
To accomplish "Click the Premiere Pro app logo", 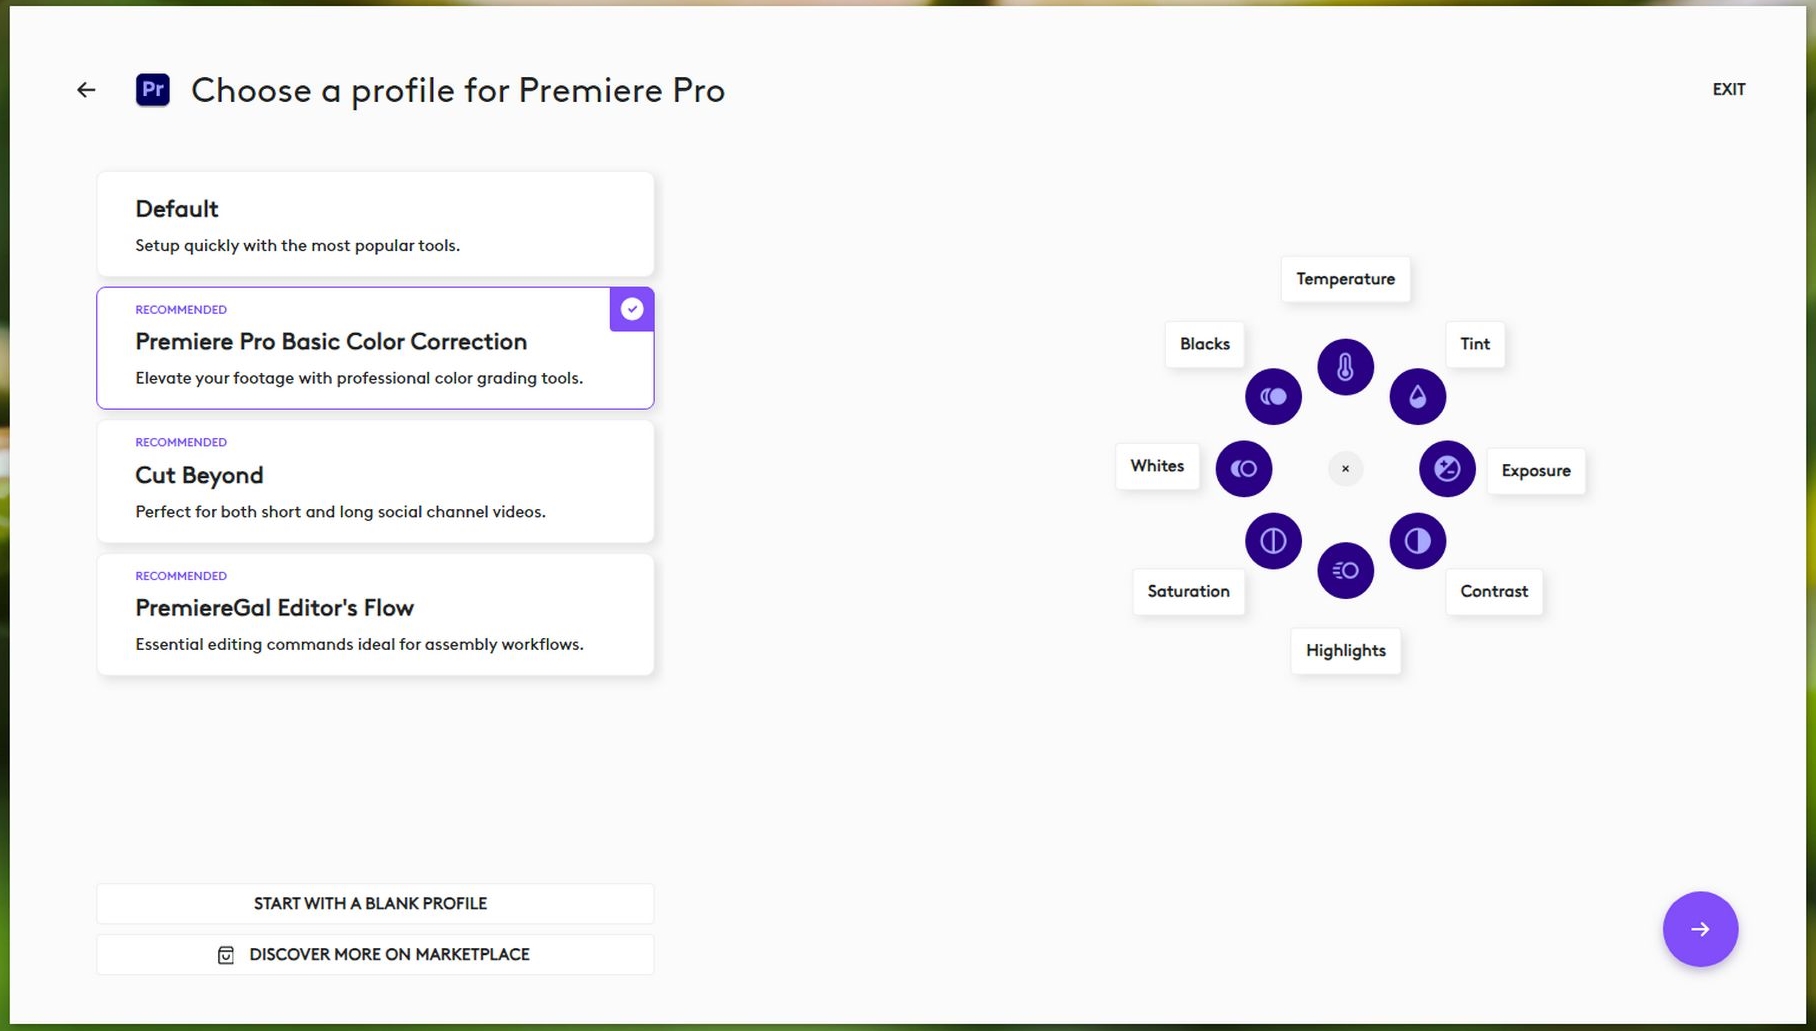I will click(153, 90).
